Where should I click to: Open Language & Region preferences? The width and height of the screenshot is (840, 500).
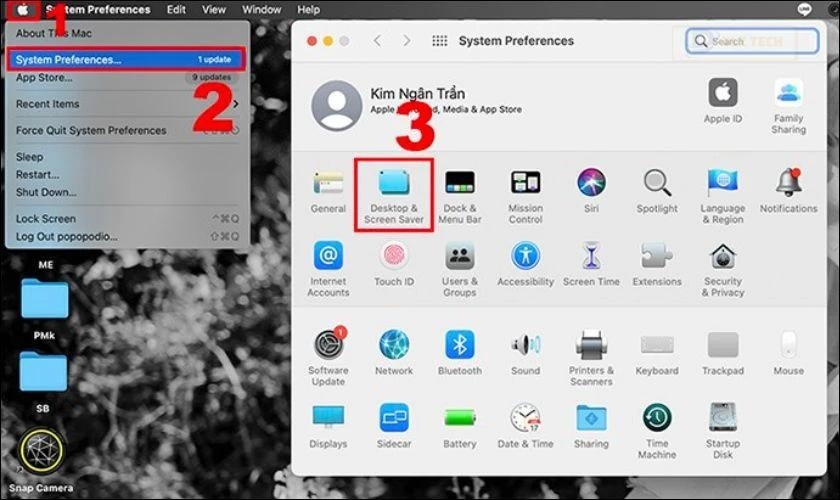point(723,197)
